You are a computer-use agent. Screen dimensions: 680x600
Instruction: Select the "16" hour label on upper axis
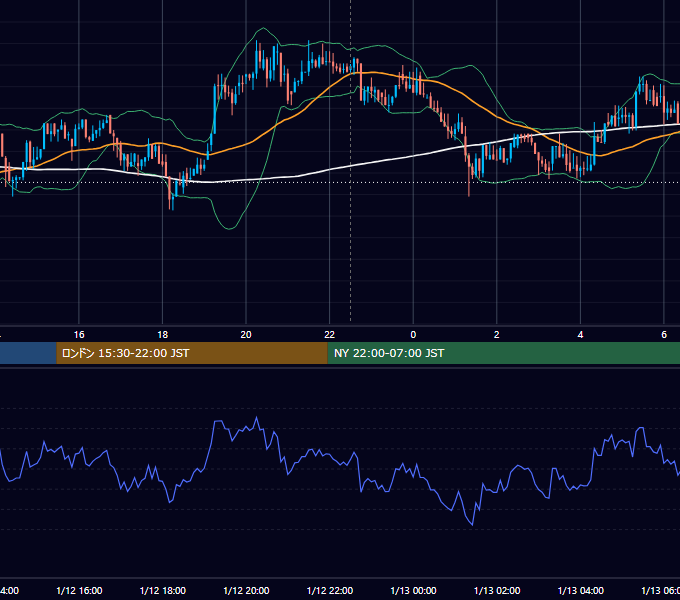click(79, 334)
